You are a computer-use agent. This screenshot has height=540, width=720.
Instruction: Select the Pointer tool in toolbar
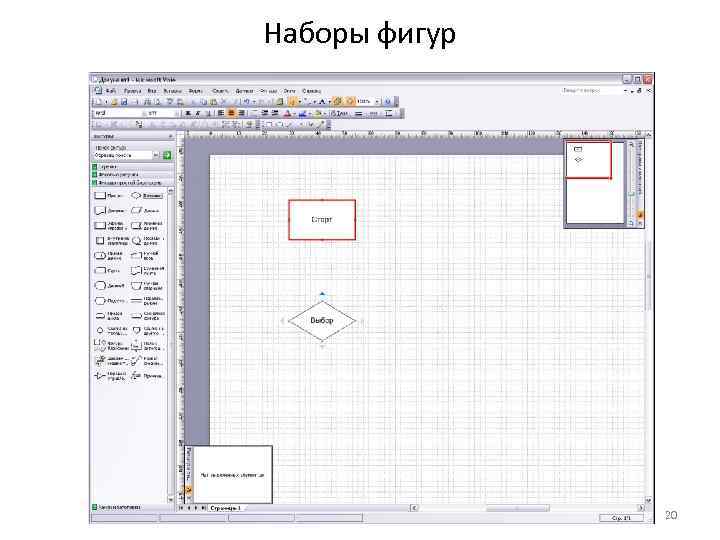point(292,101)
